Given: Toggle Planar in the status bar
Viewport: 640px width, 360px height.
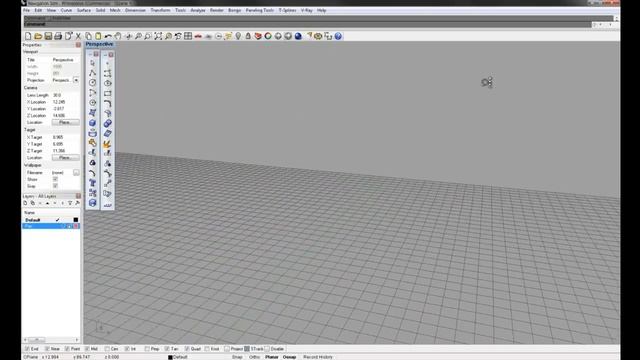Looking at the screenshot, I should coord(271,357).
